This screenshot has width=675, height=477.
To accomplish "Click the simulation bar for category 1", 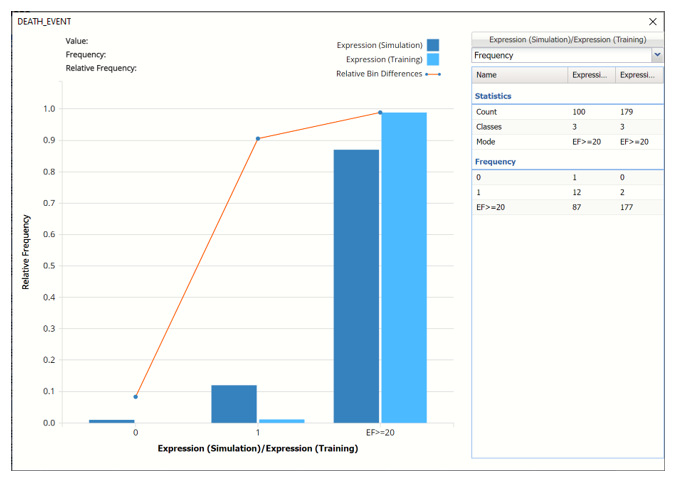I will click(234, 404).
